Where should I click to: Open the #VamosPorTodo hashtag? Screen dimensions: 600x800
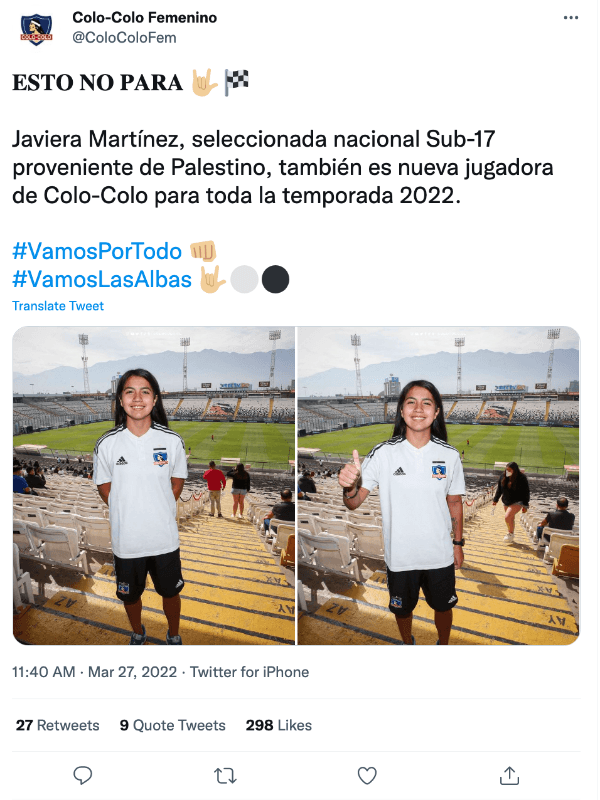coord(97,252)
